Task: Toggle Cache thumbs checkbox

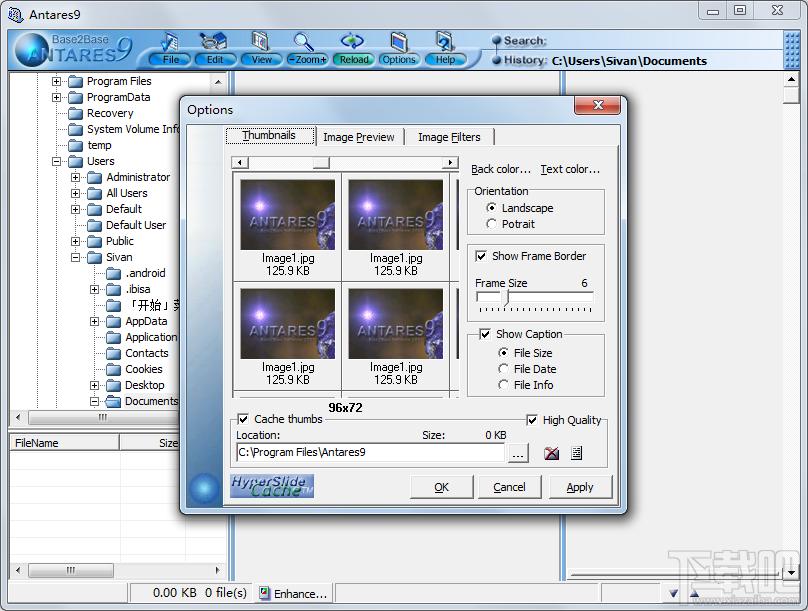Action: (x=243, y=419)
